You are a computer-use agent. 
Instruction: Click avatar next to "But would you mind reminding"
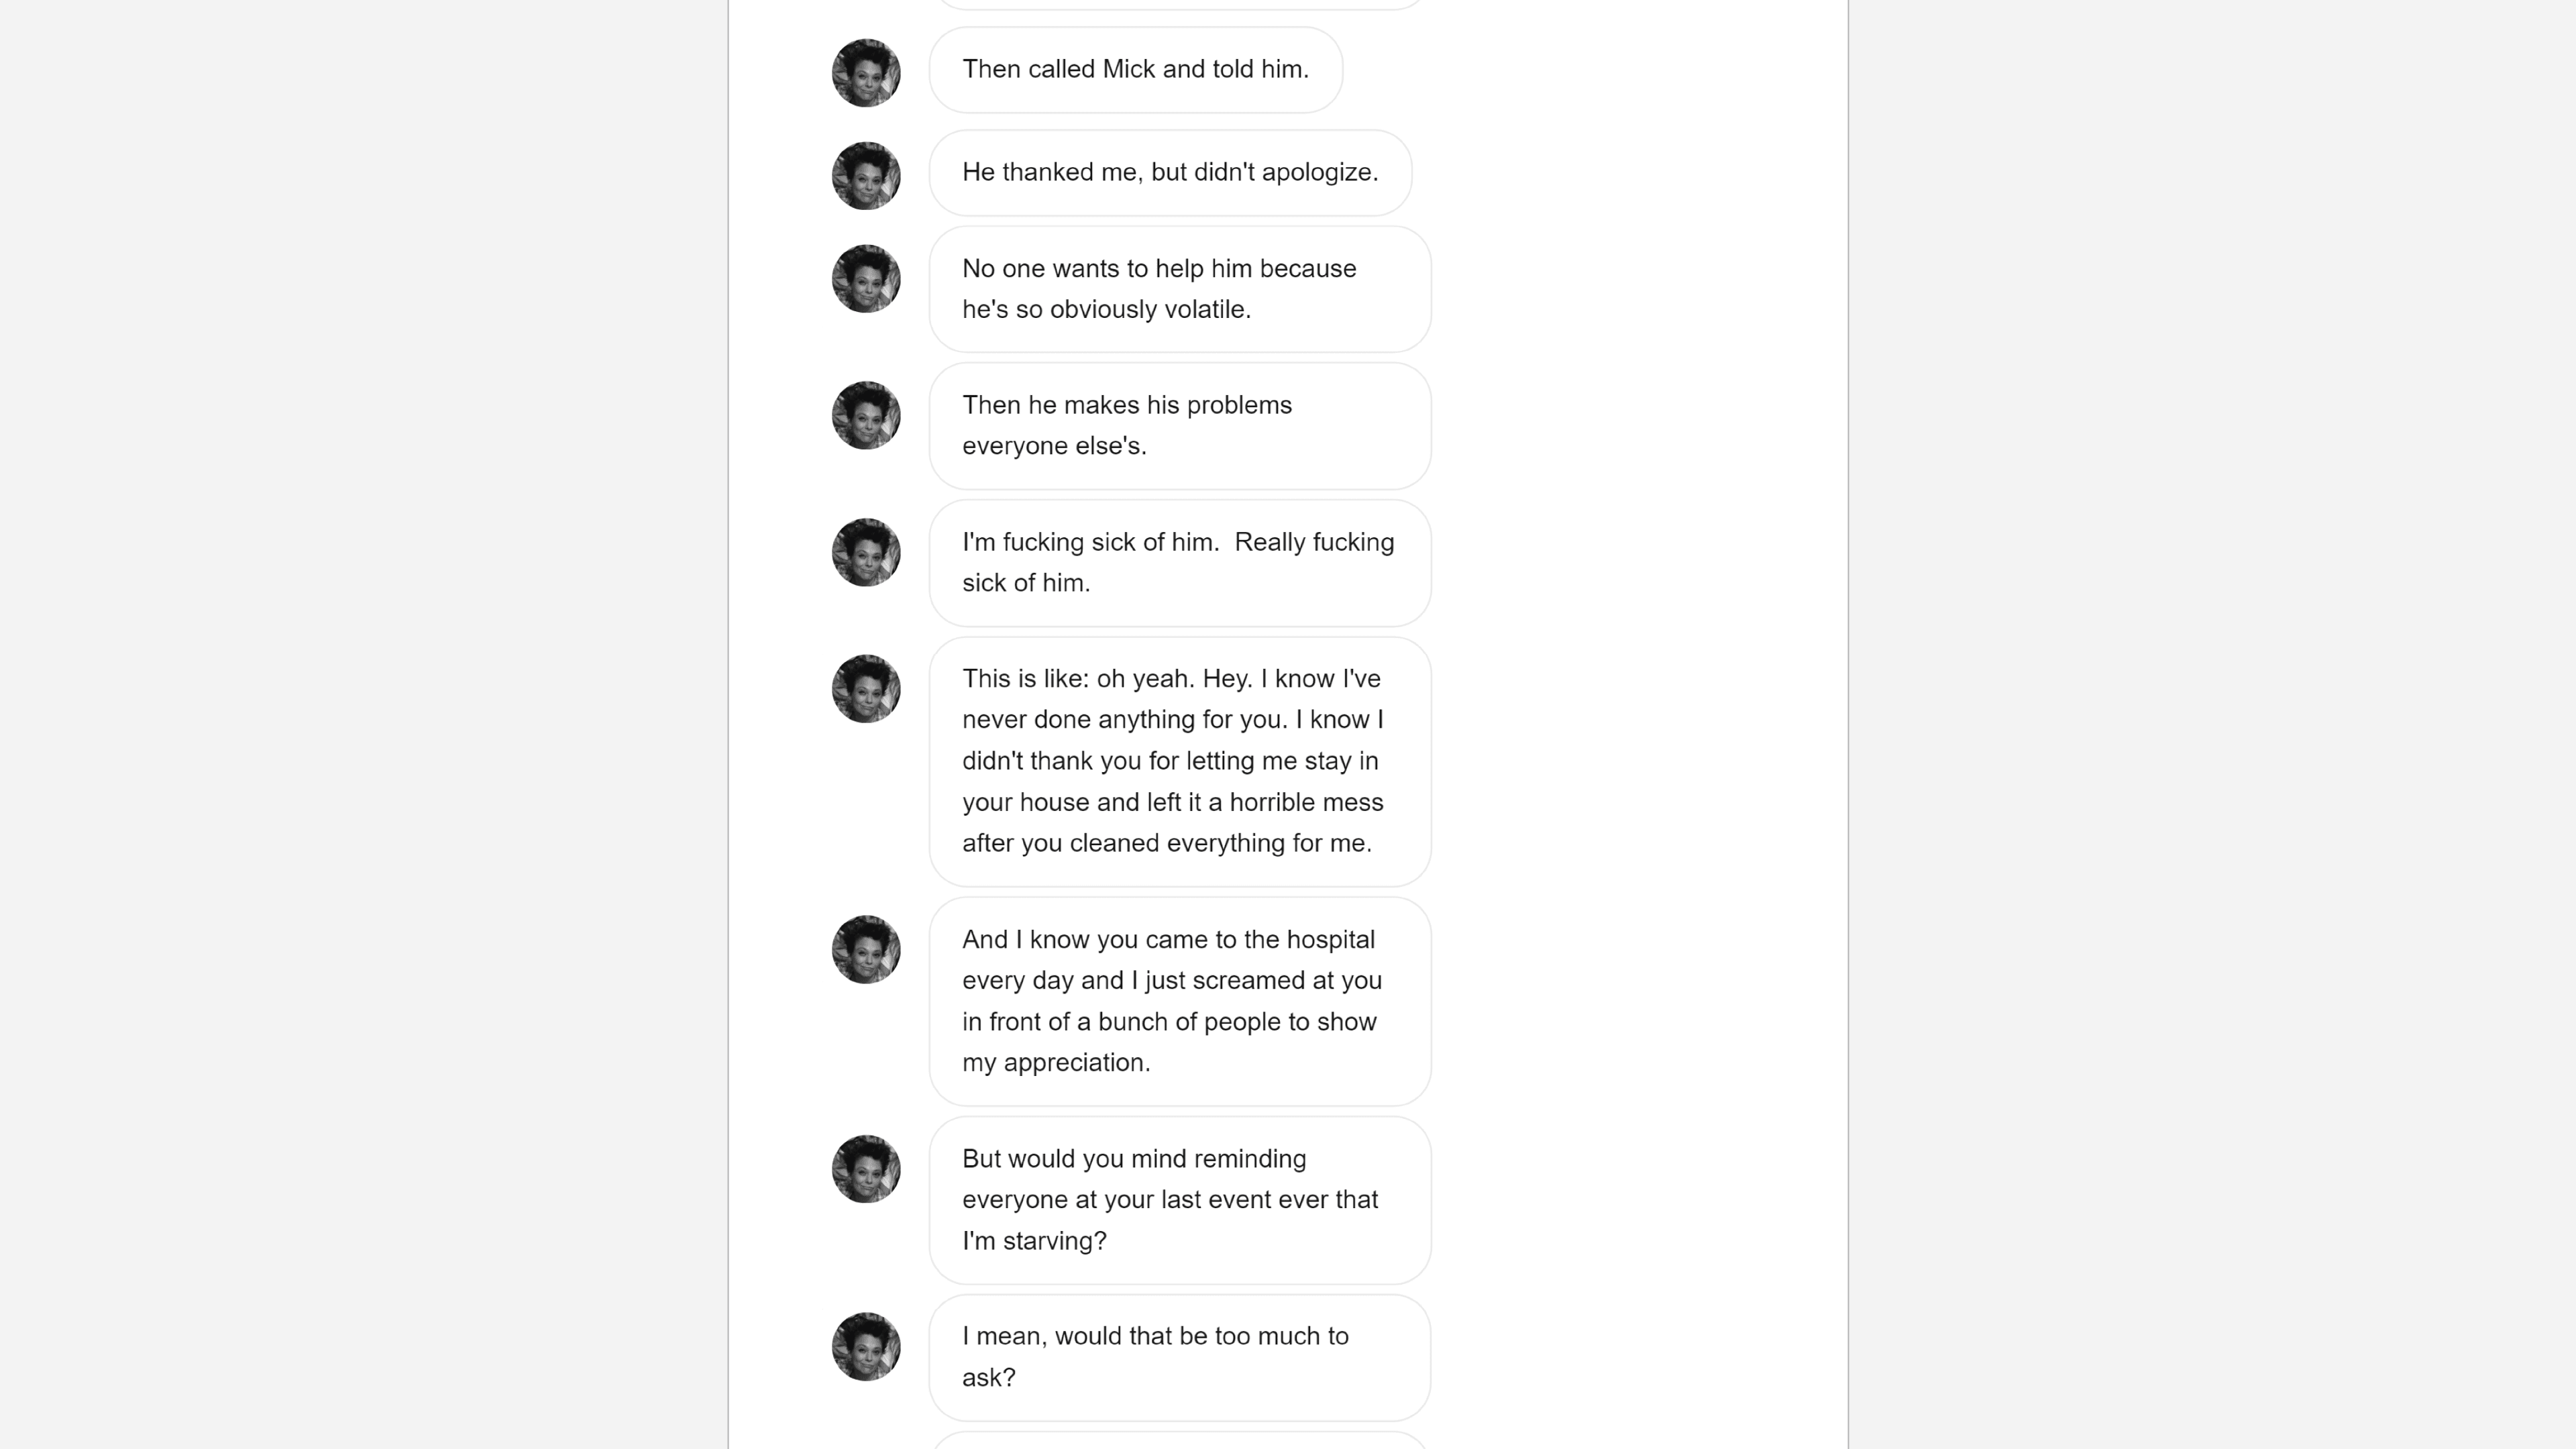866,1169
